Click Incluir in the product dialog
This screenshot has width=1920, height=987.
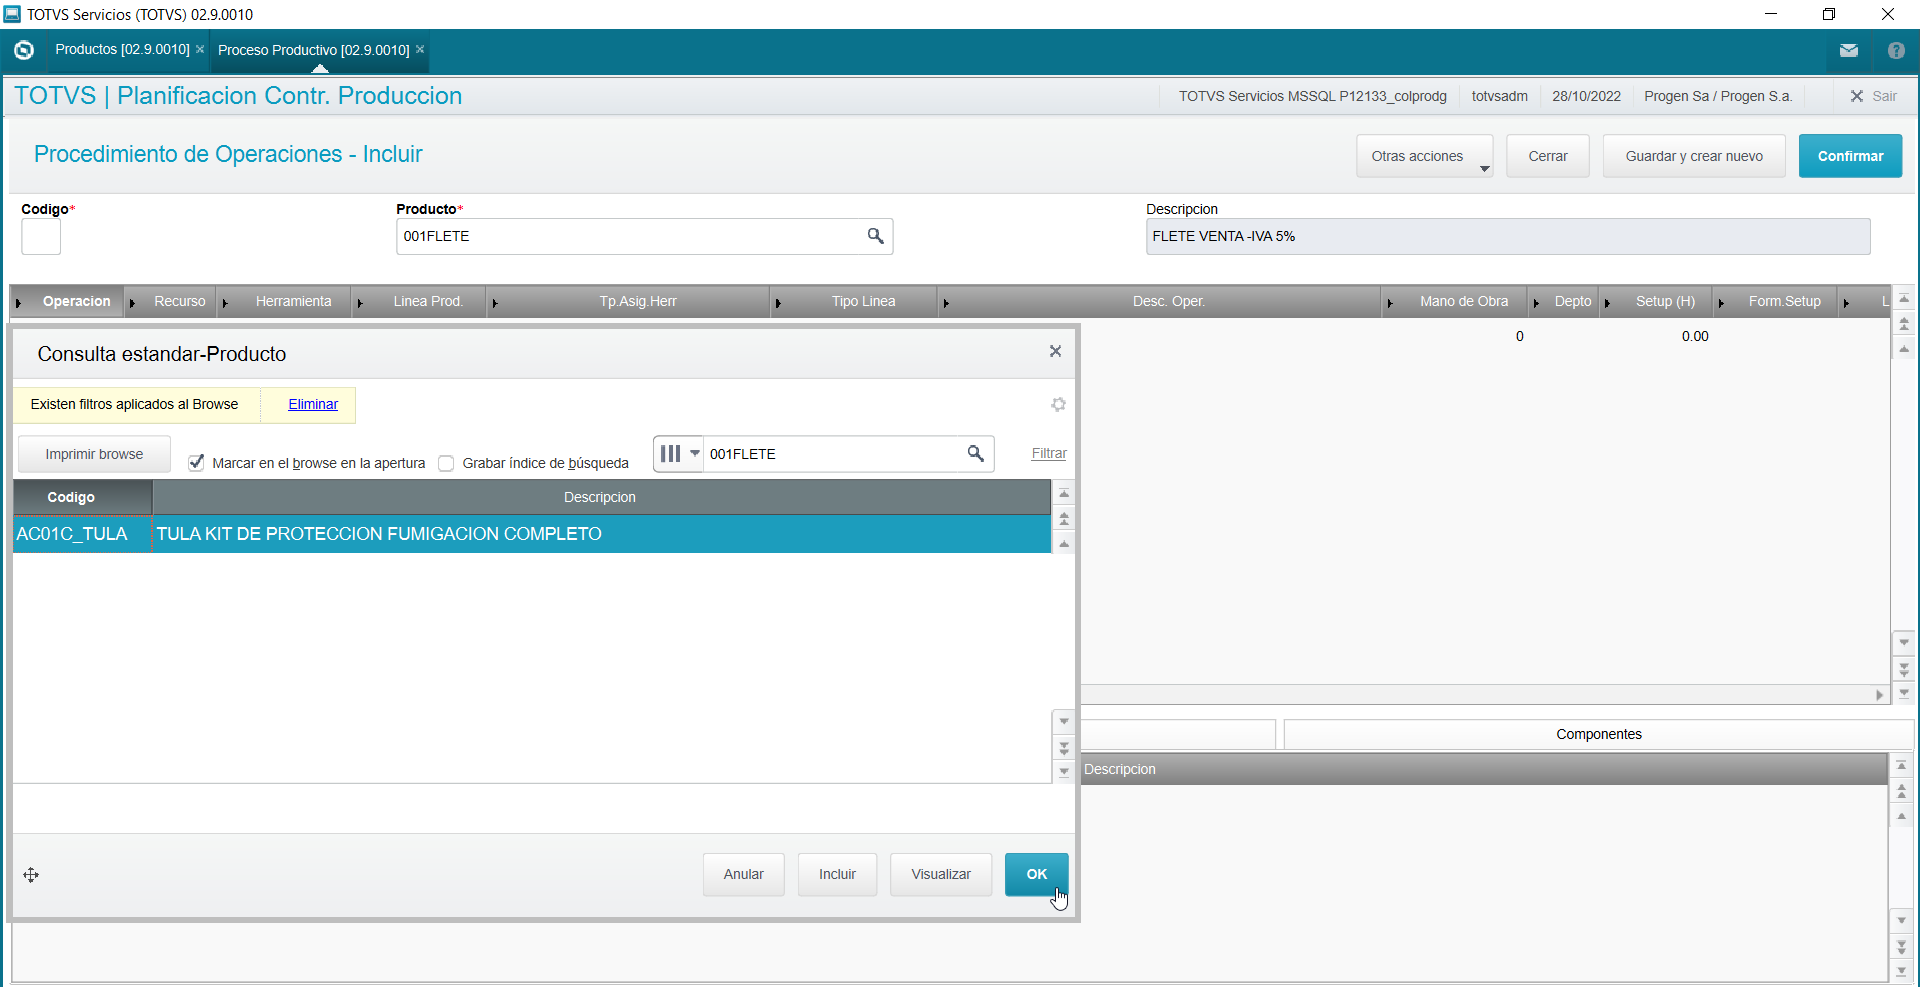(x=837, y=874)
